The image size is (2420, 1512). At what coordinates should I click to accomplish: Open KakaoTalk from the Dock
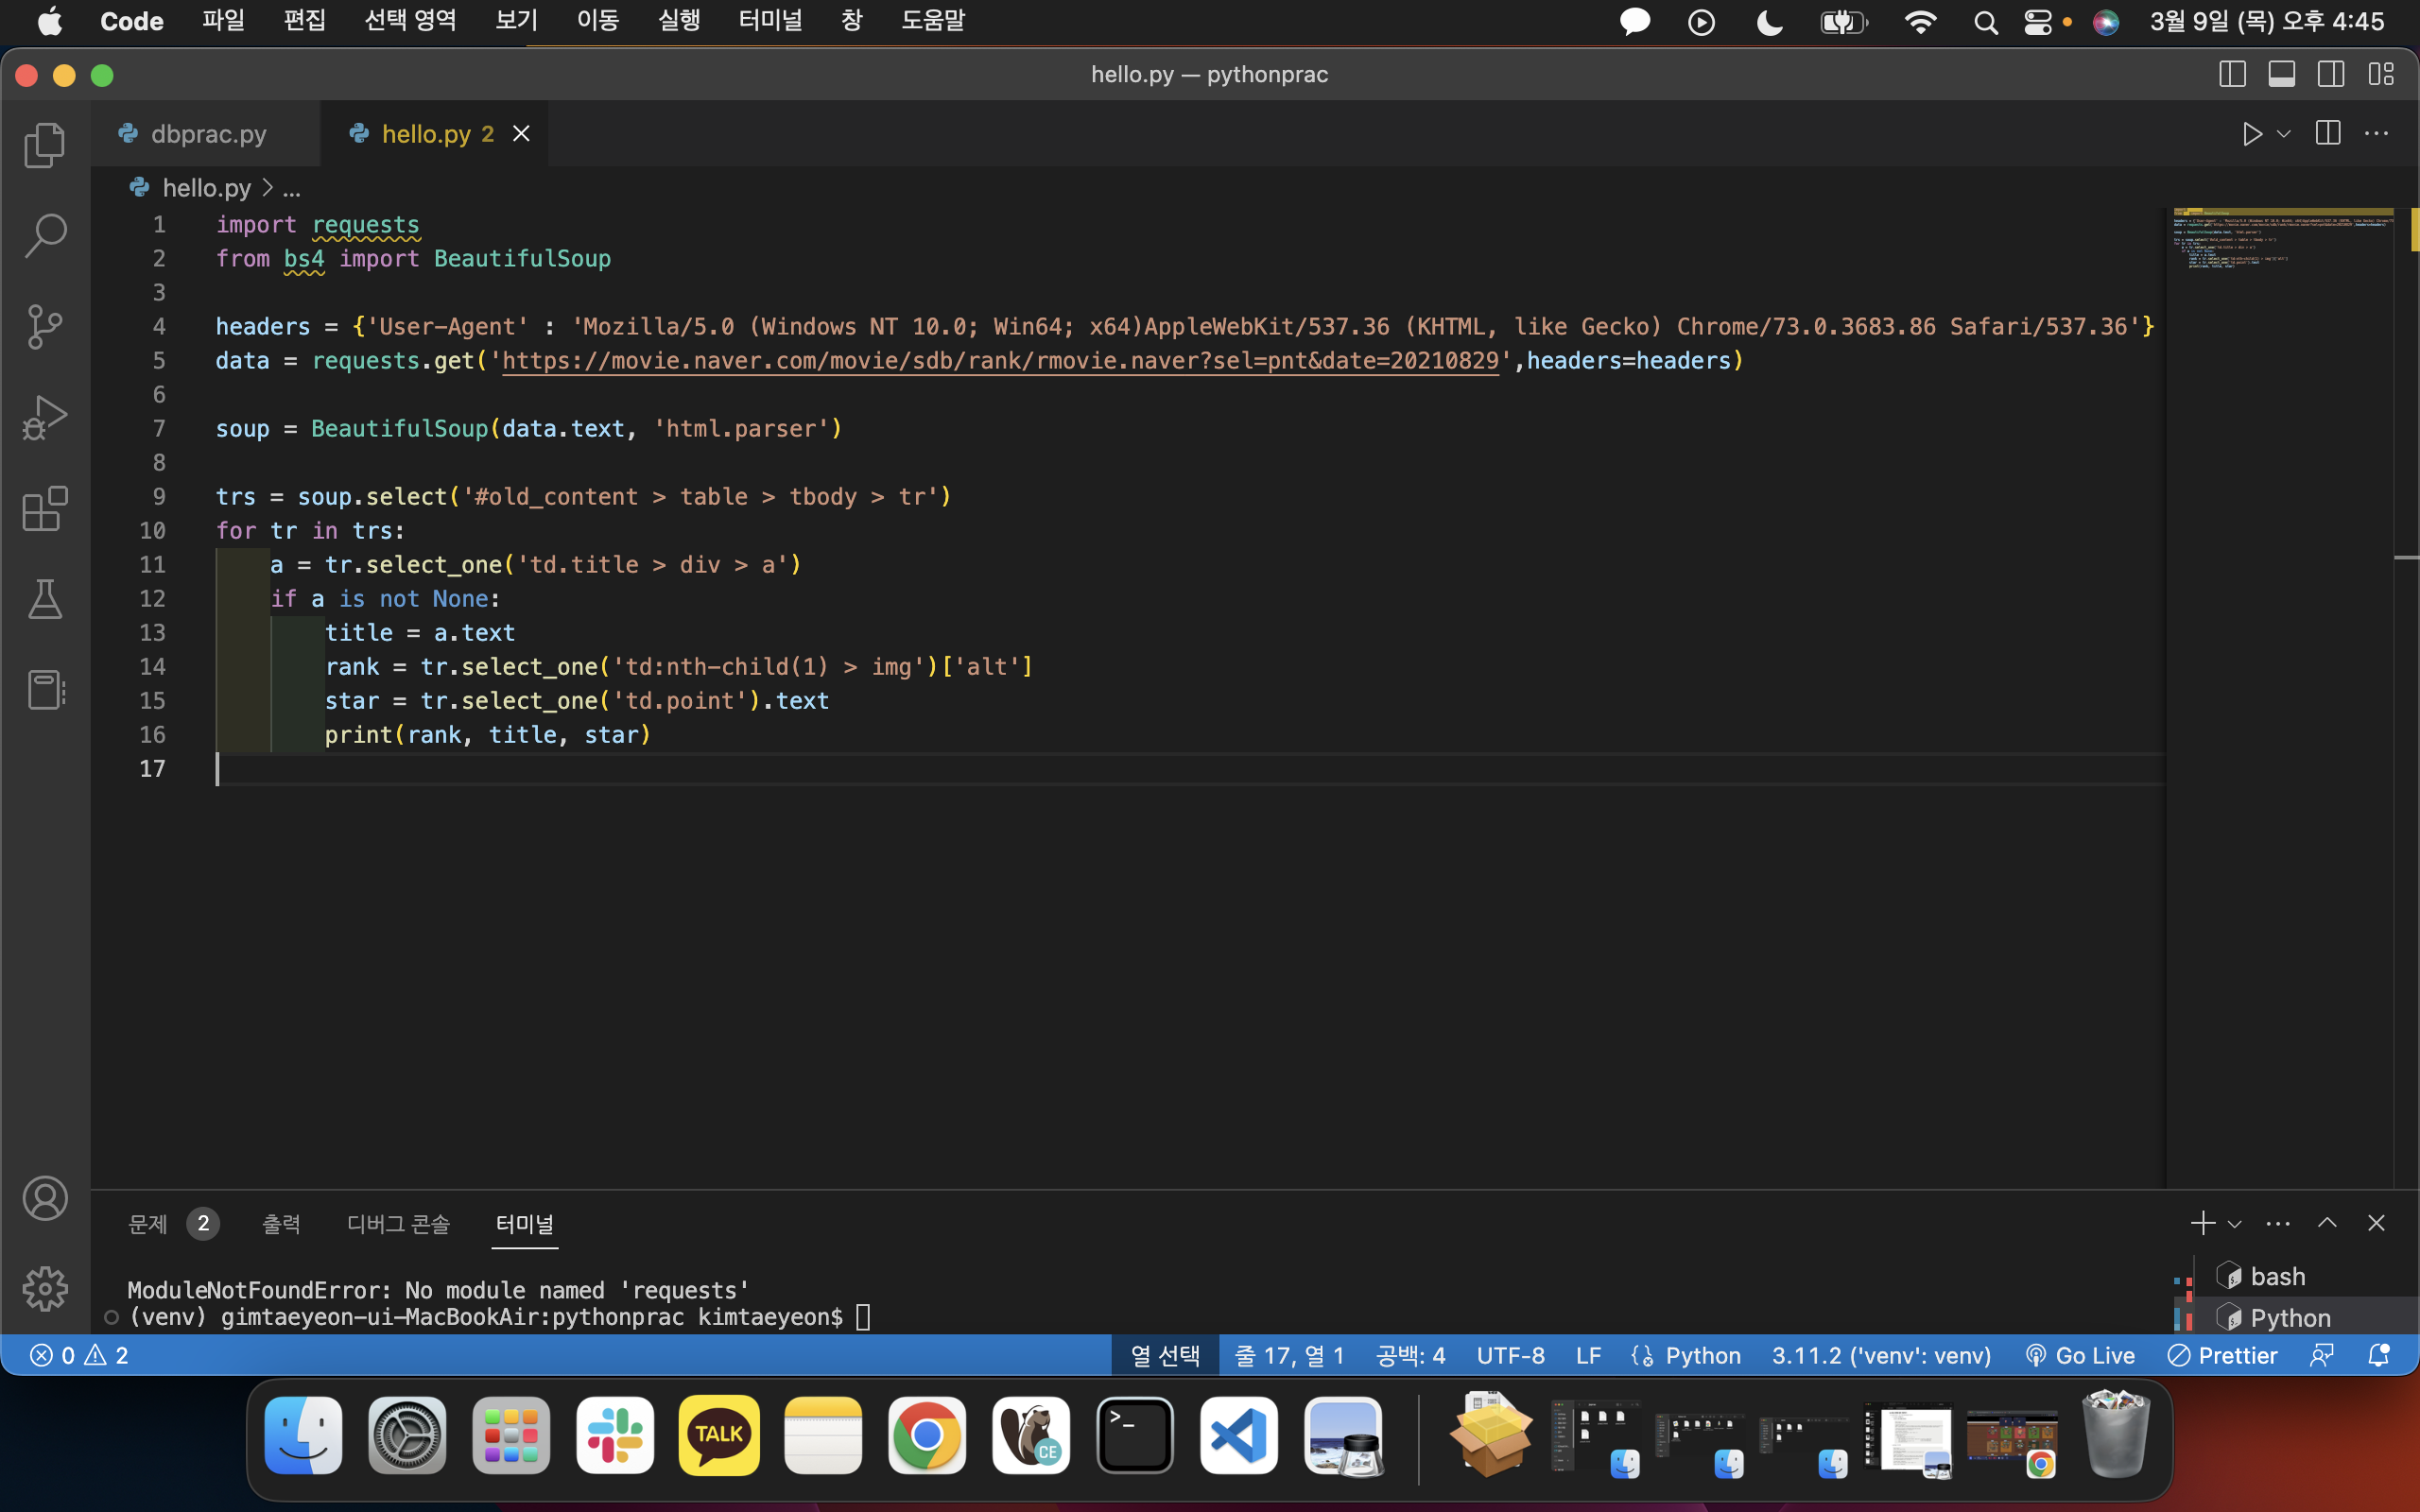pyautogui.click(x=719, y=1436)
